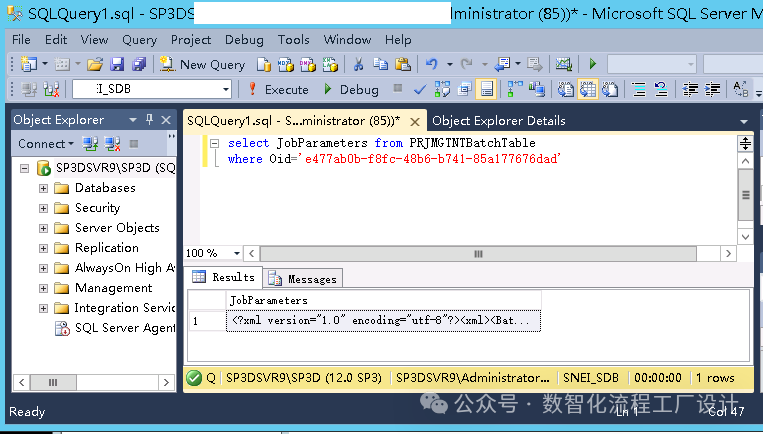Screen dimensions: 763x434
Task: Open the Tools menu
Action: pyautogui.click(x=293, y=39)
